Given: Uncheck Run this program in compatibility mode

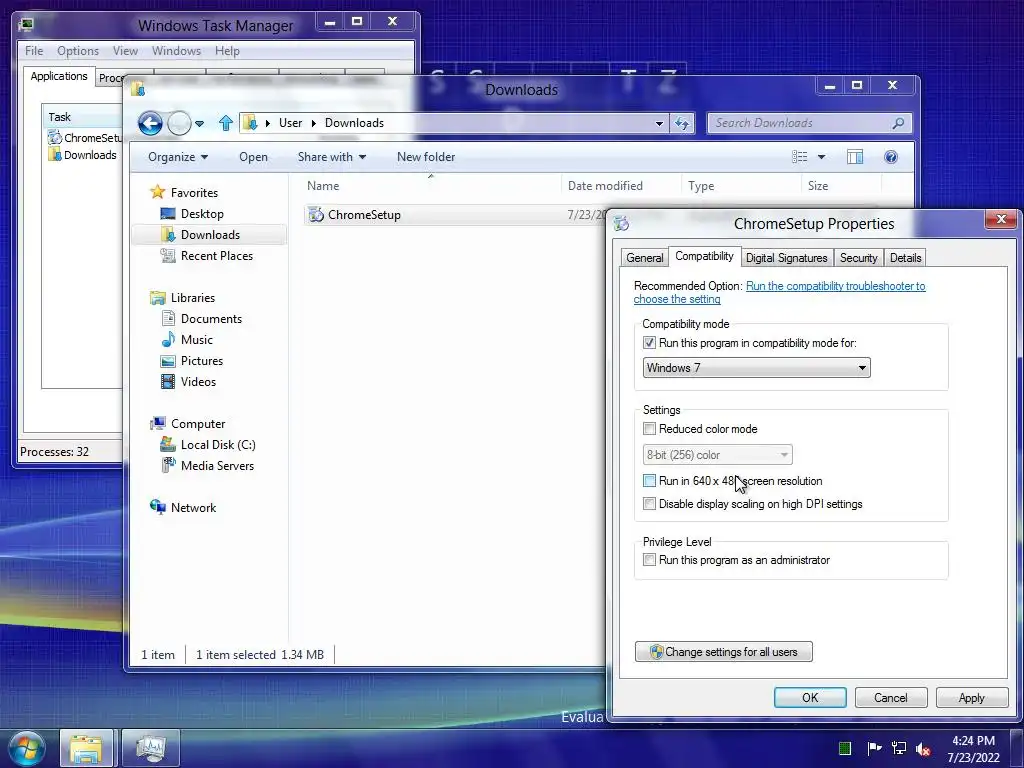Looking at the screenshot, I should (x=649, y=343).
